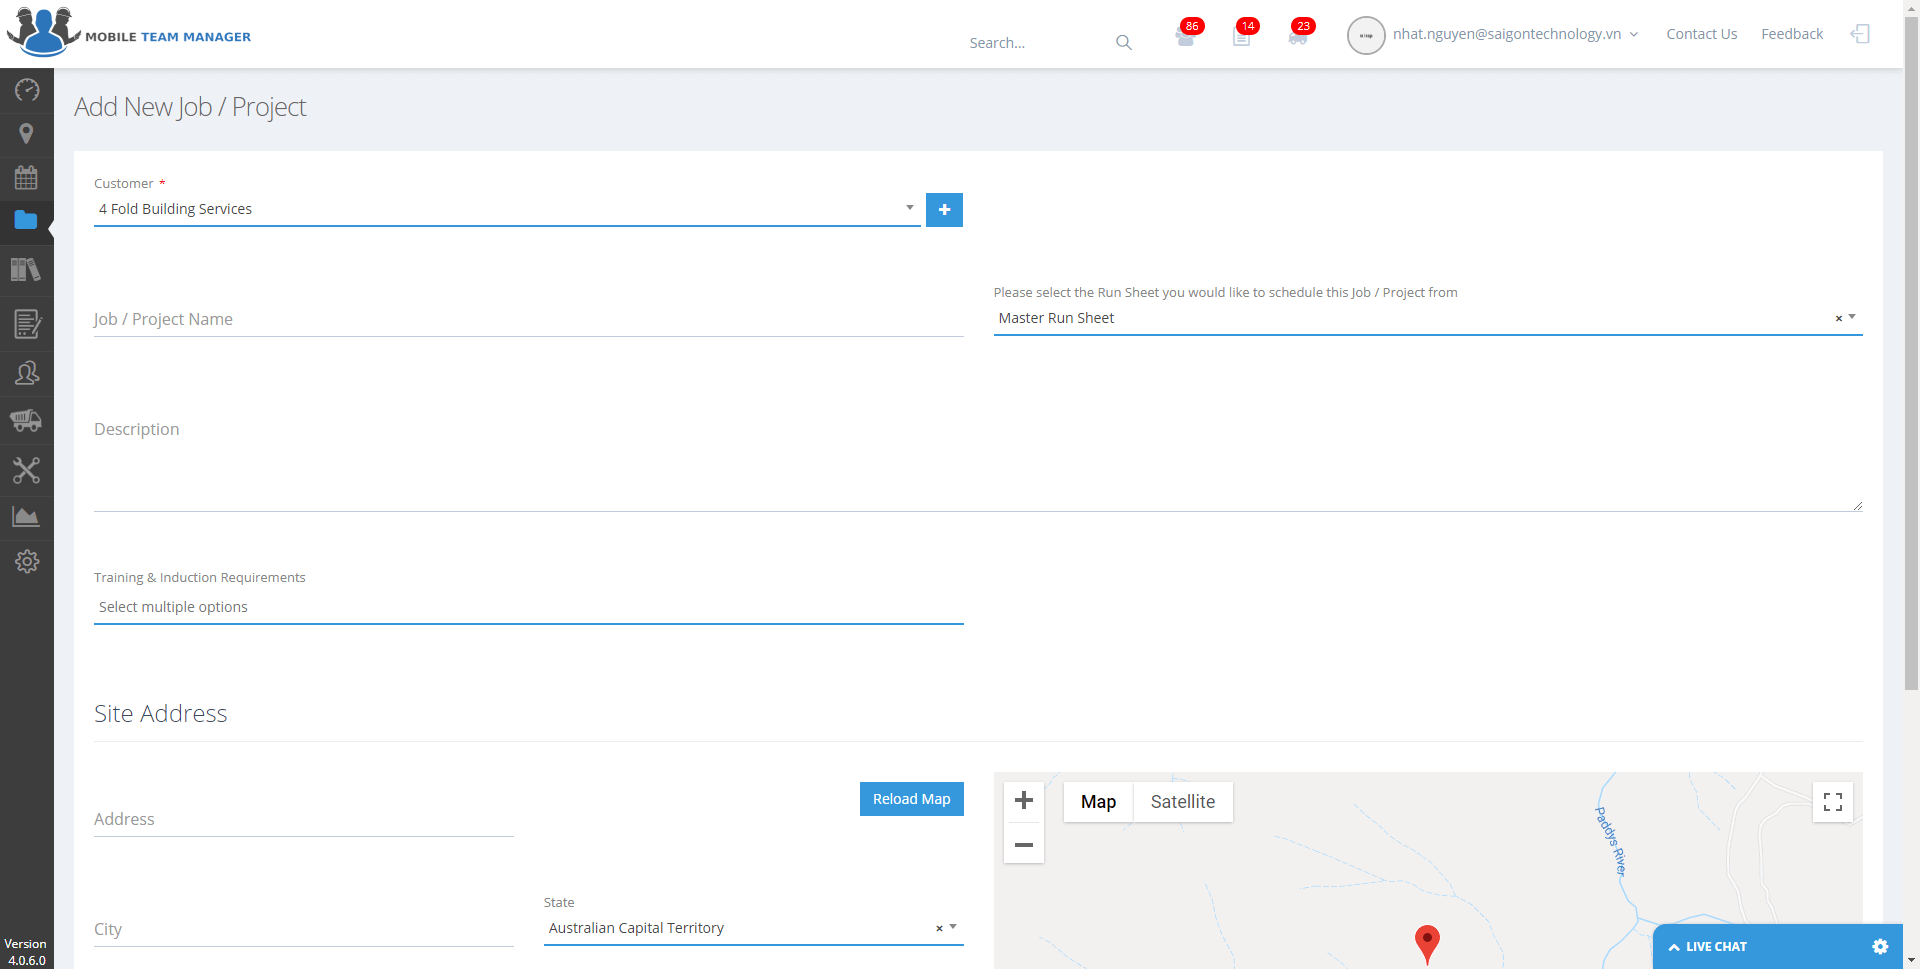
Task: Open the crossed tools sidebar icon
Action: pos(27,470)
